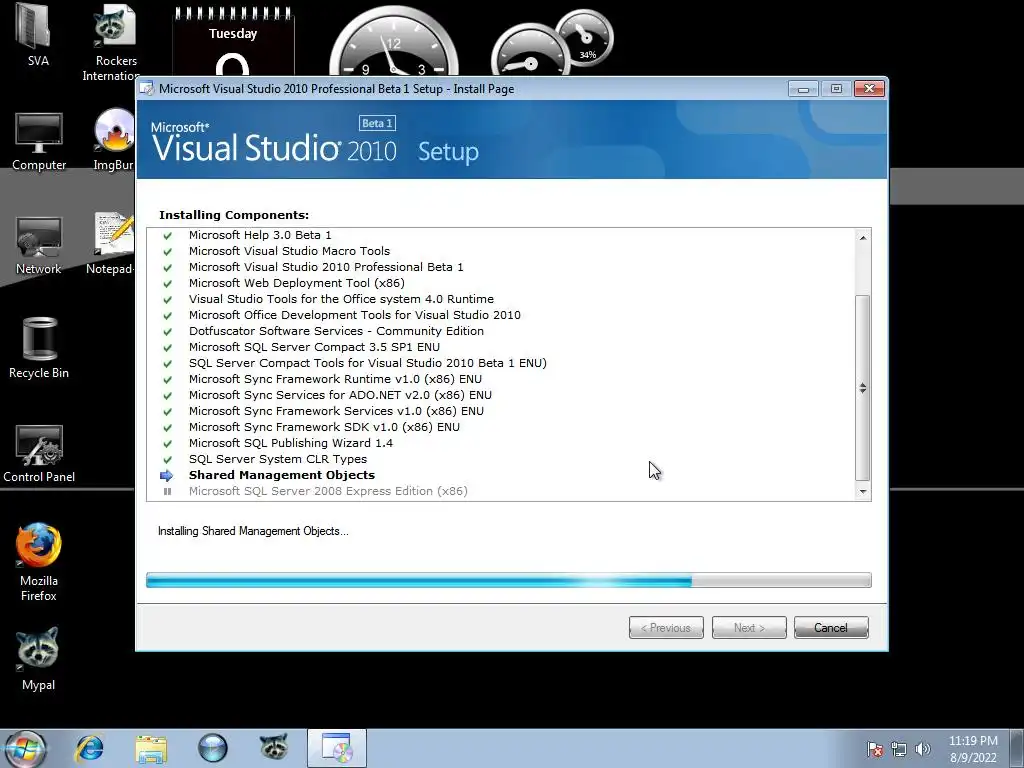Select Microsoft Sync Framework Runtime v1.0 row
This screenshot has height=768, width=1024.
pyautogui.click(x=335, y=379)
